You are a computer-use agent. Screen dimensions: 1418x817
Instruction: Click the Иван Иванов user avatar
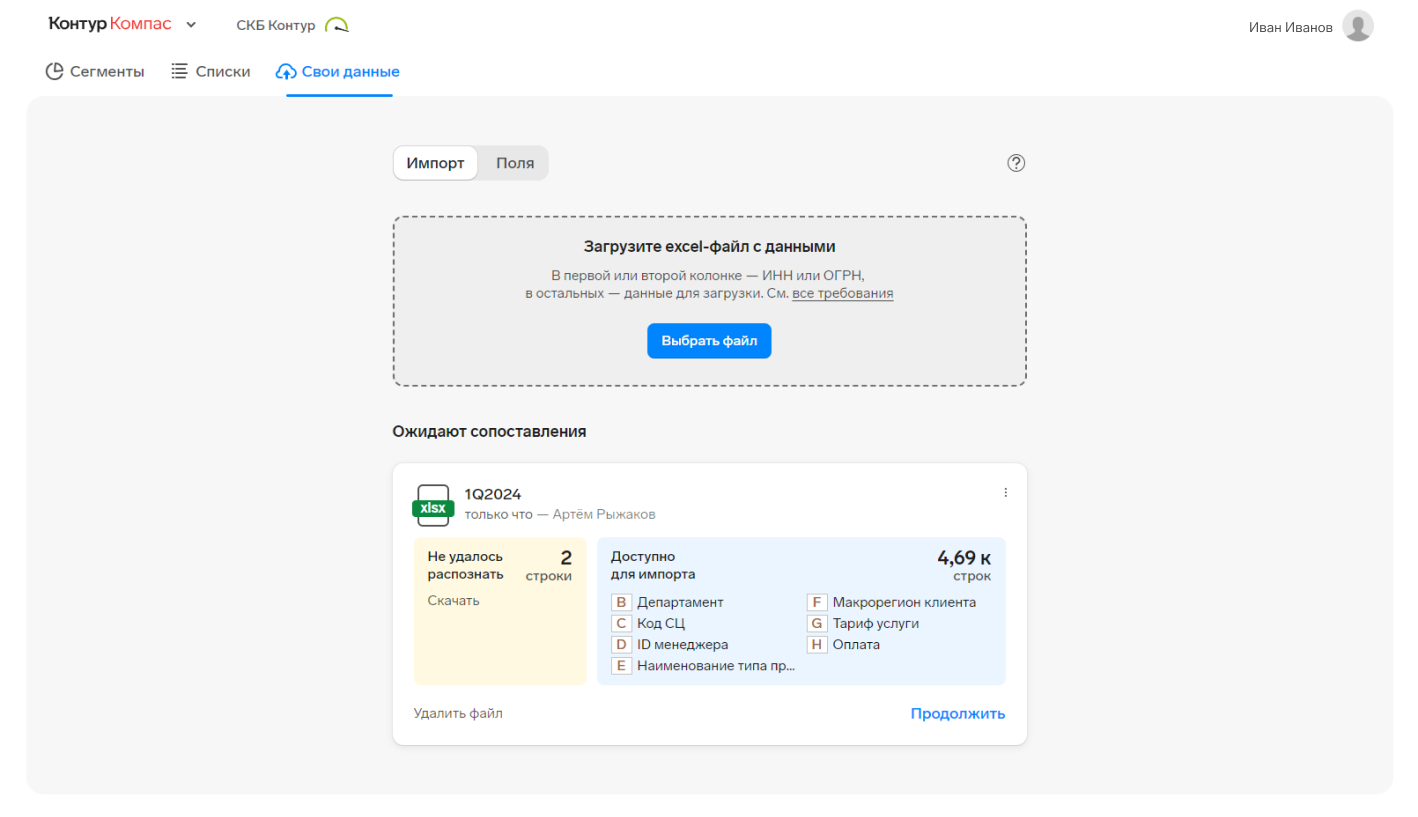pyautogui.click(x=1357, y=26)
